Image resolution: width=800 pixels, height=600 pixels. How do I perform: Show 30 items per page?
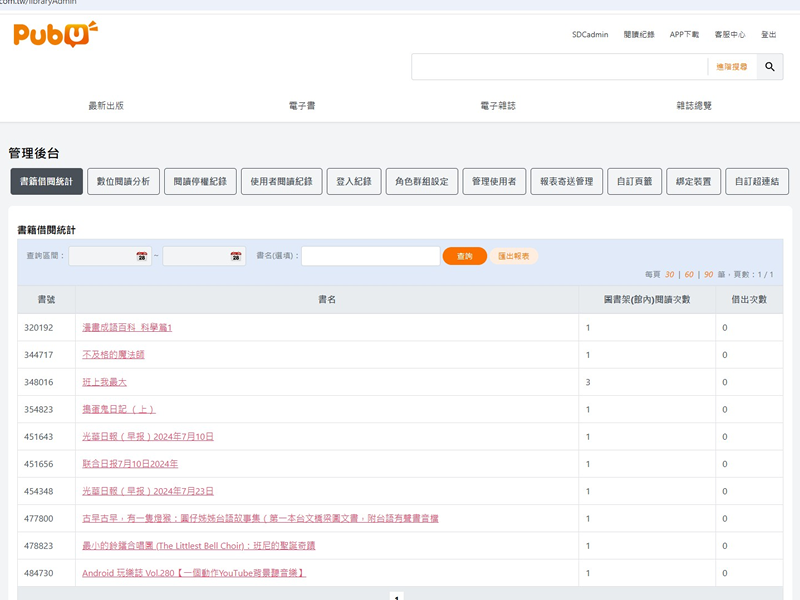[669, 274]
